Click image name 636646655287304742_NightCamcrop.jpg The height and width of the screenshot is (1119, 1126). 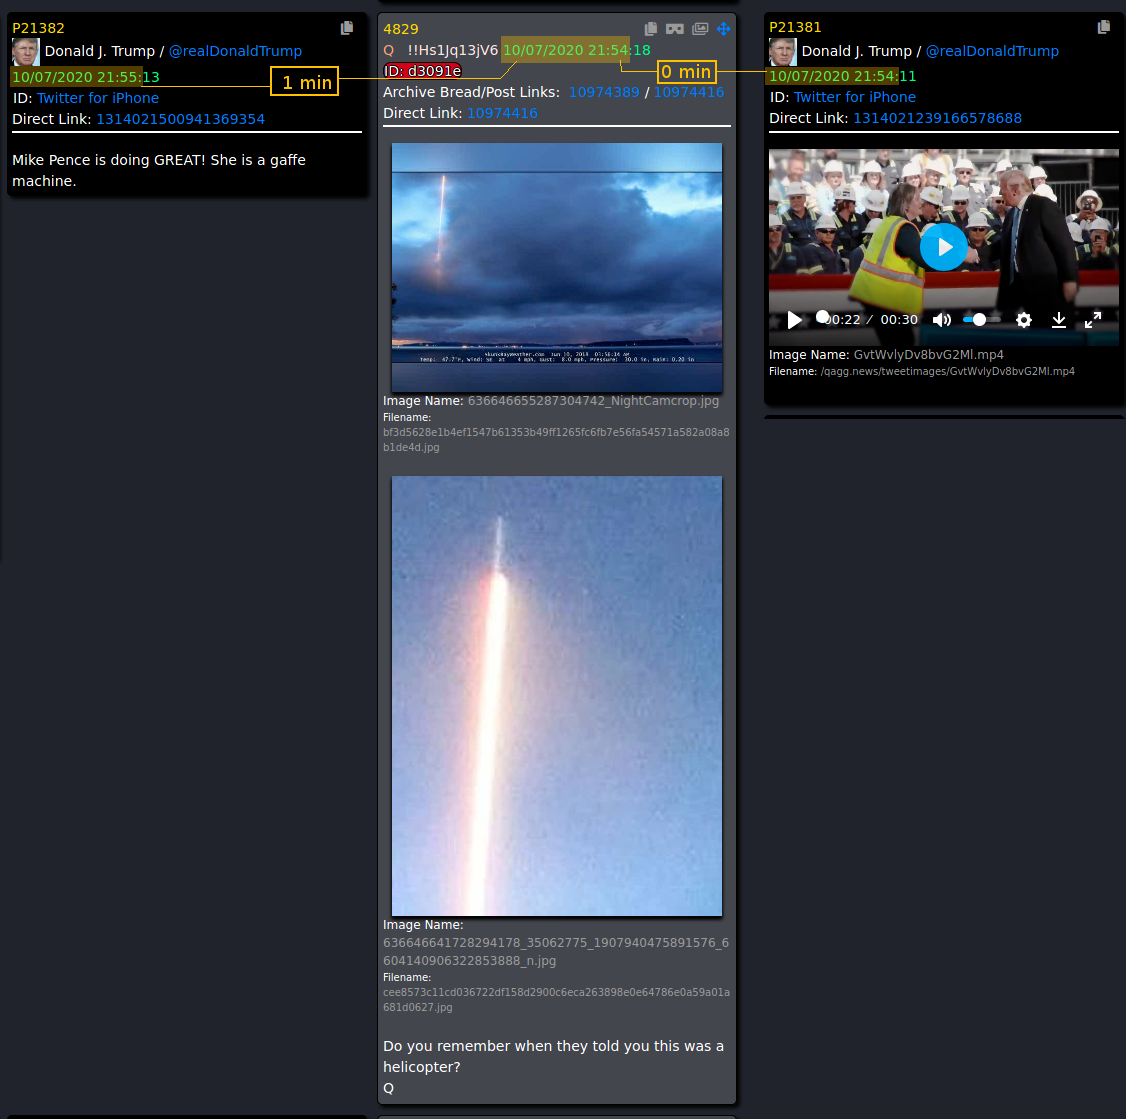[593, 401]
